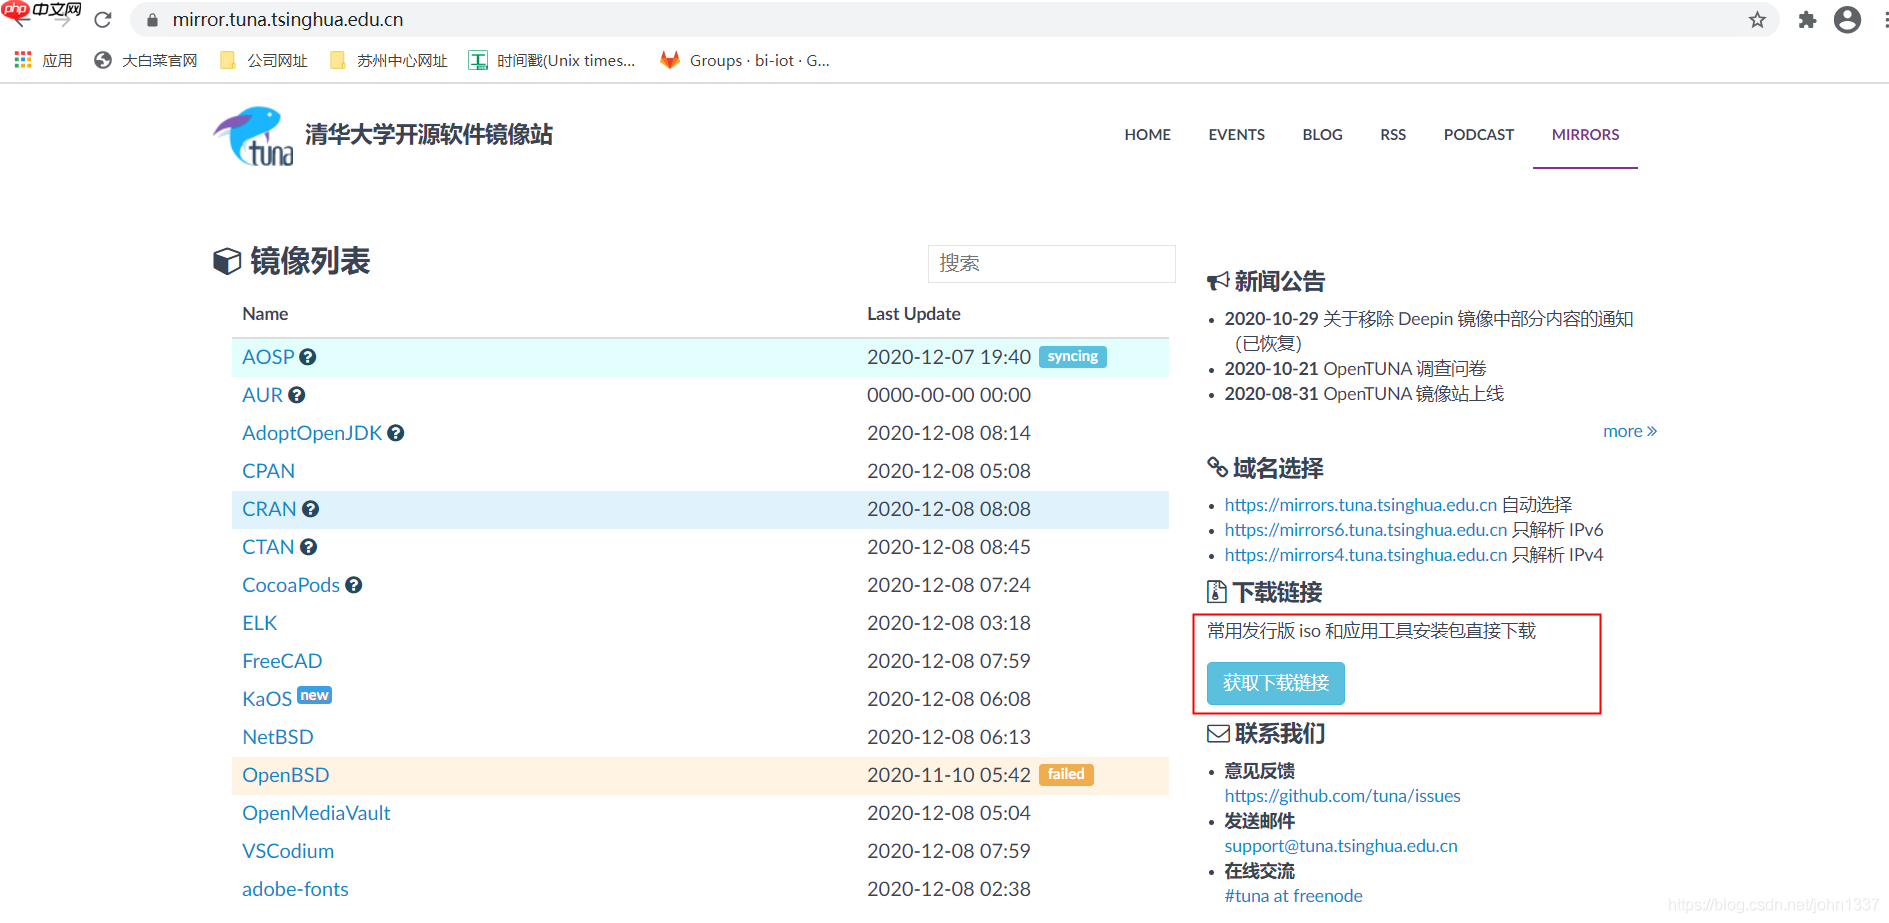The height and width of the screenshot is (923, 1889).
Task: Switch to the EVENTS navigation item
Action: point(1236,134)
